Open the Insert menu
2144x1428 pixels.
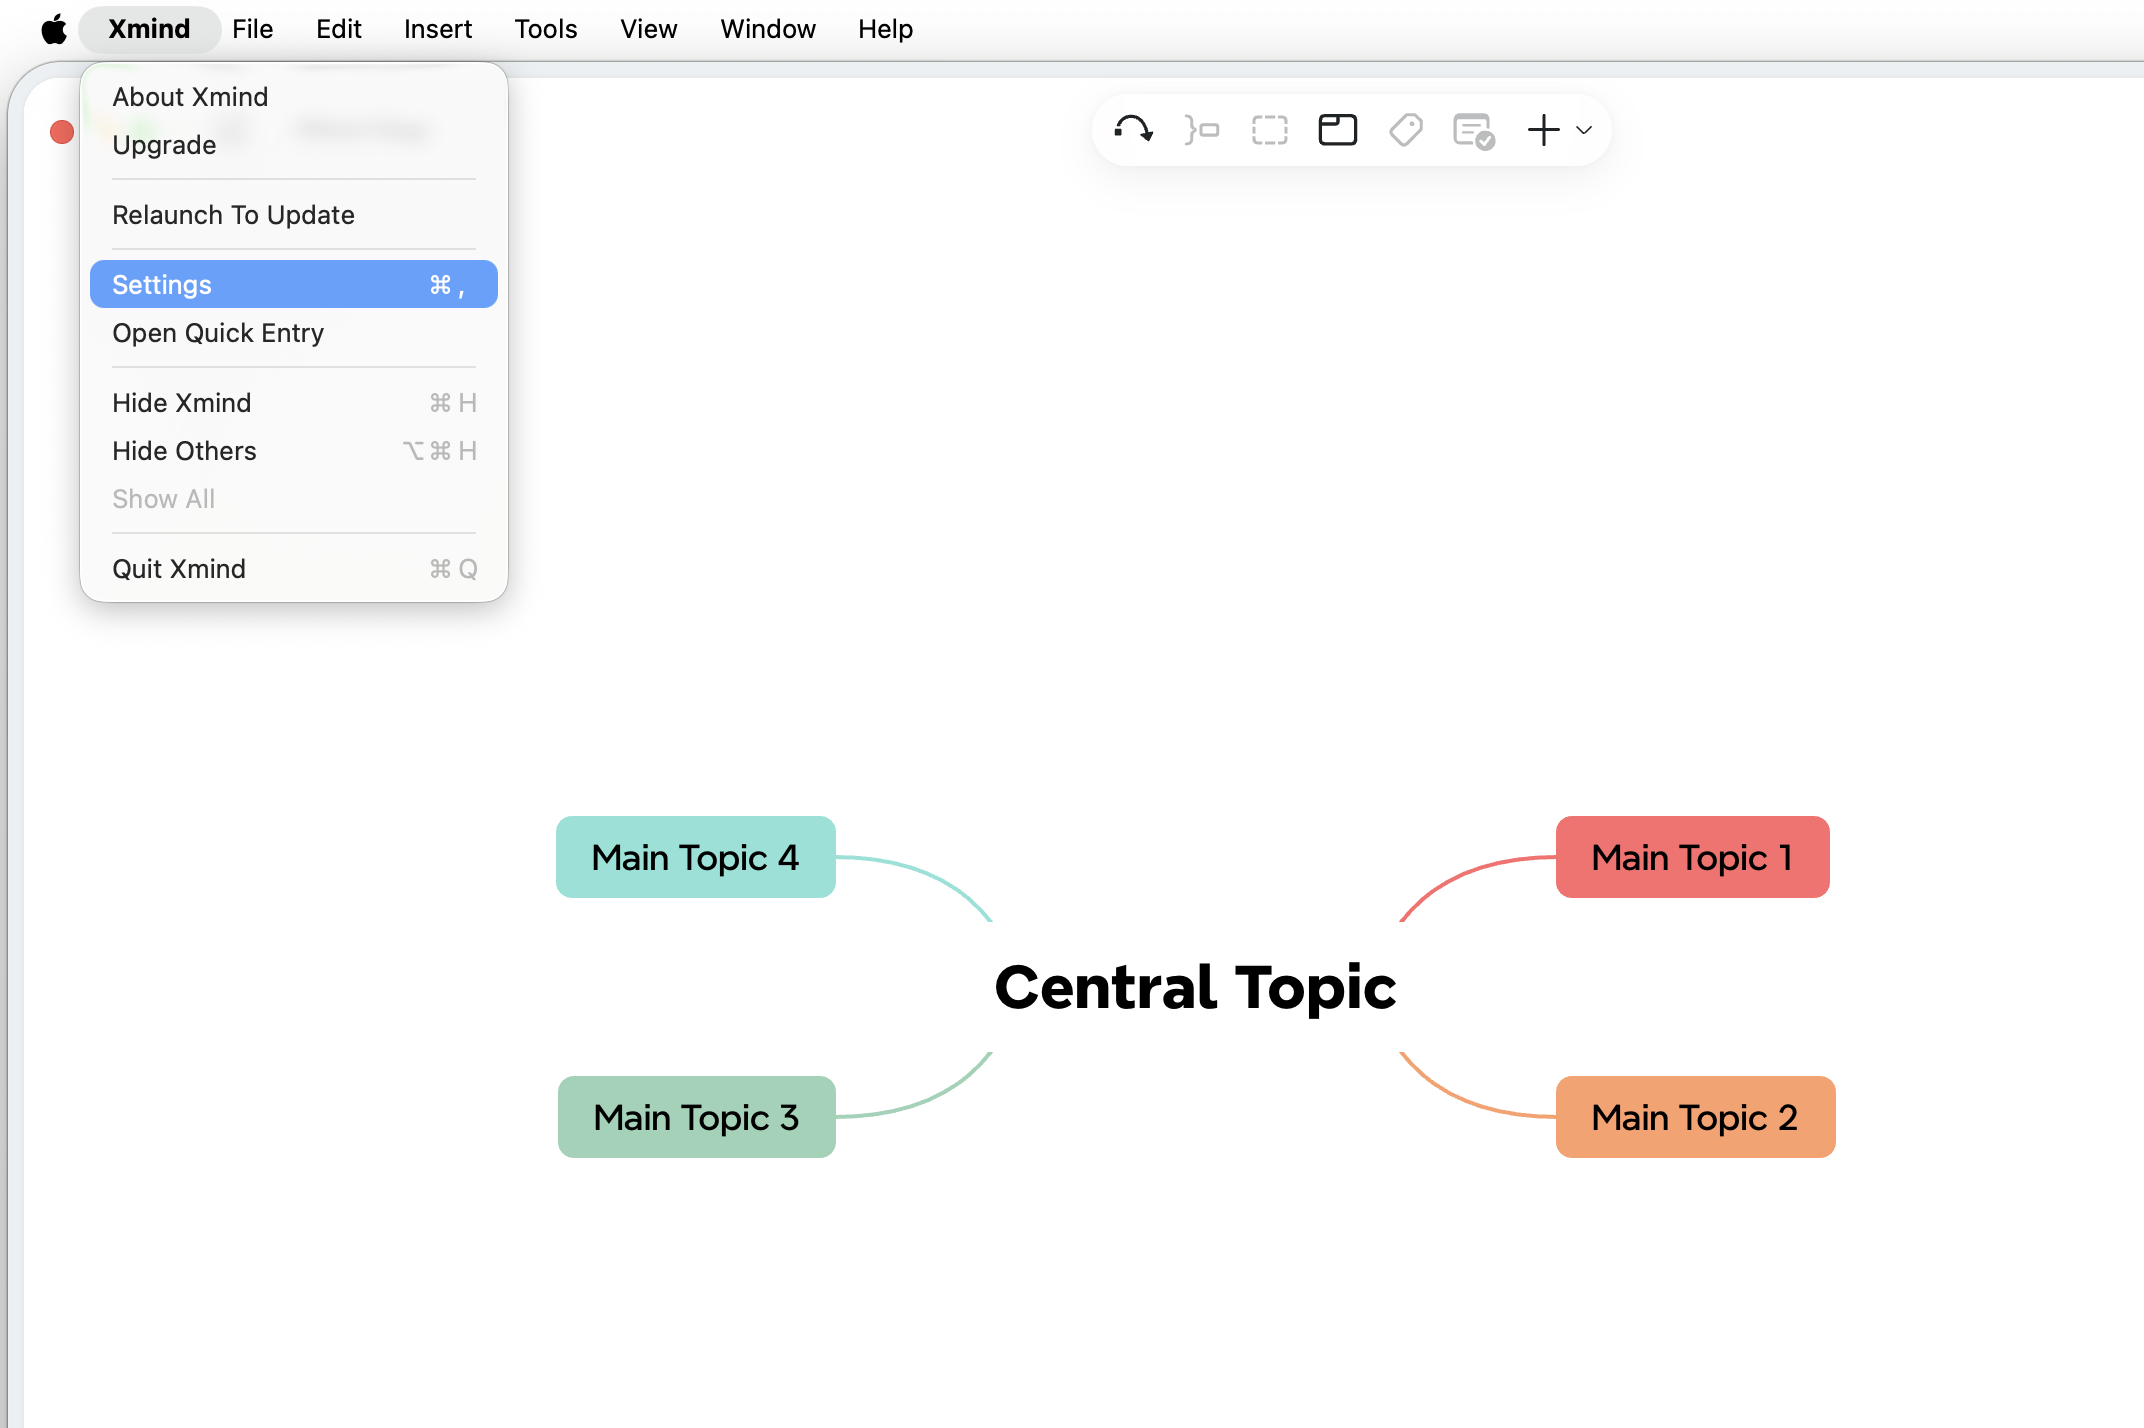coord(438,29)
